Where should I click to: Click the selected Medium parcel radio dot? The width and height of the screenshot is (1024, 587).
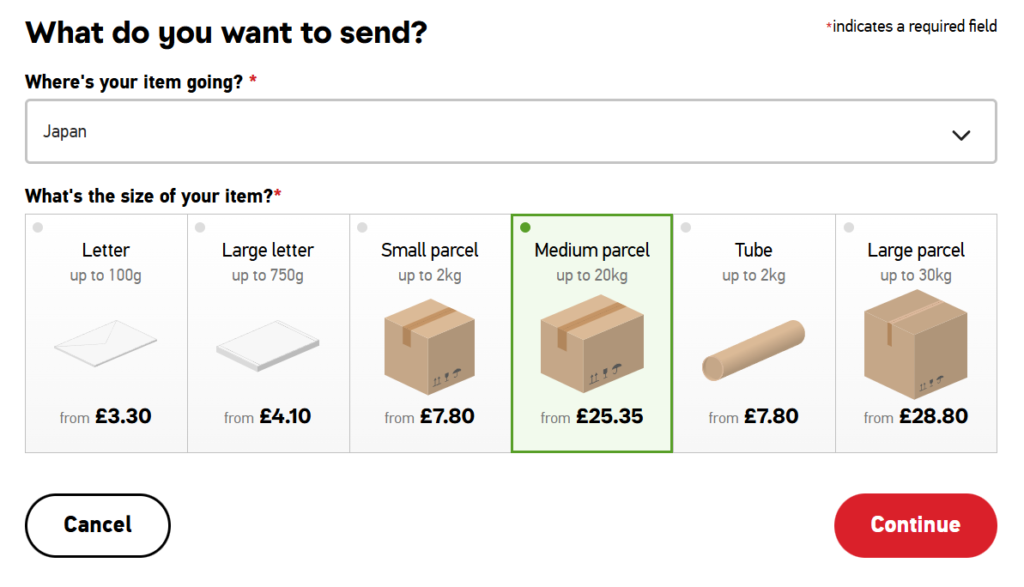(525, 228)
